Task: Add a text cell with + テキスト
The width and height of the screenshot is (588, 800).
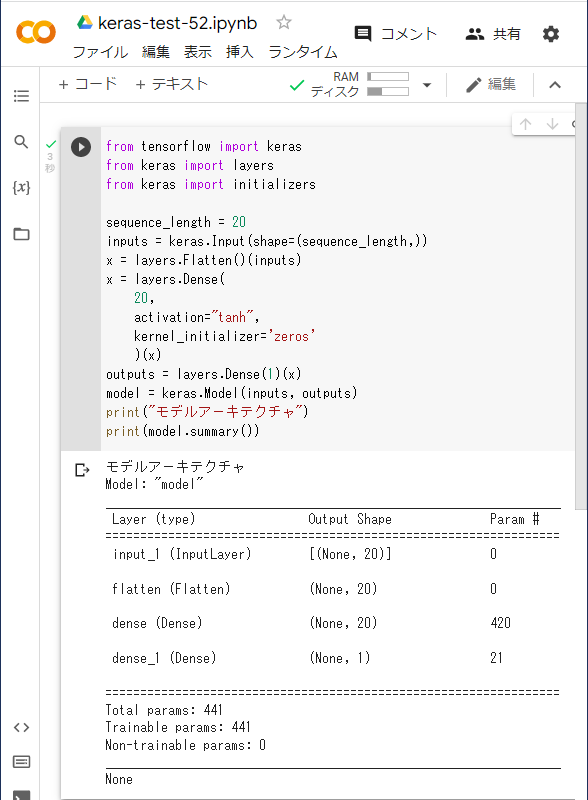Action: coord(172,84)
